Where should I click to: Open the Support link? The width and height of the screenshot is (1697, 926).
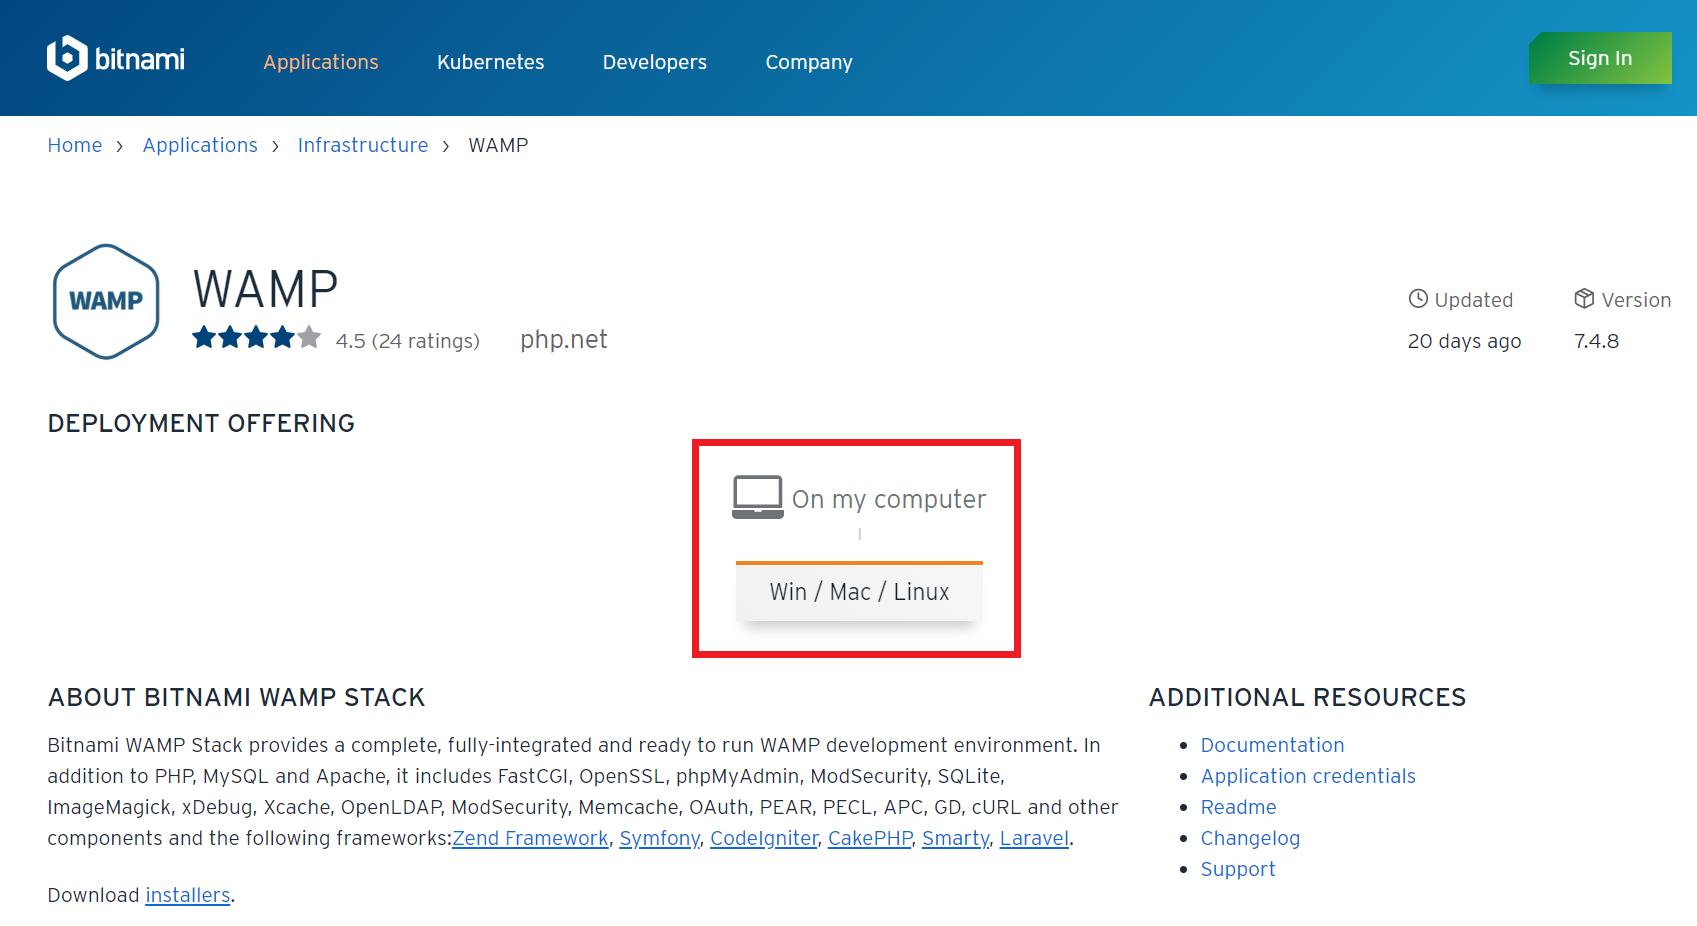(x=1238, y=869)
